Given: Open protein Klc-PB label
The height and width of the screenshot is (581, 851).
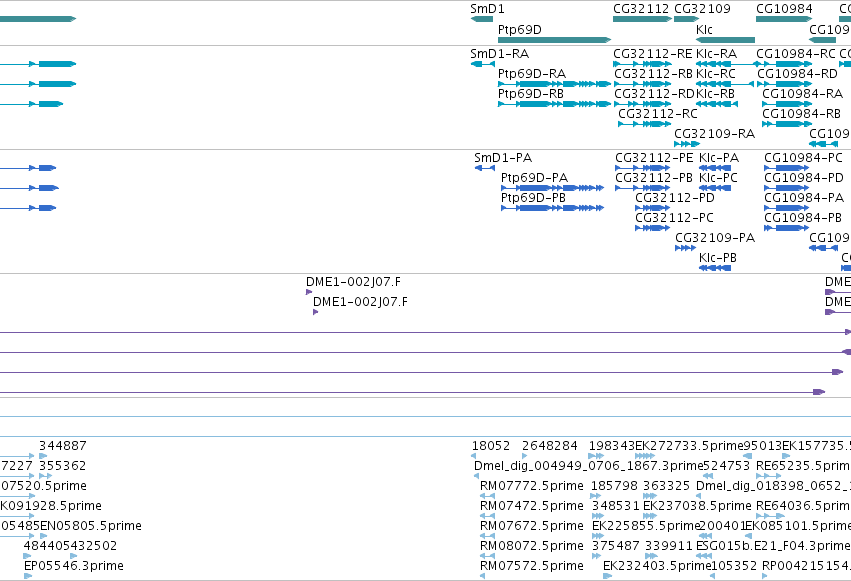Looking at the screenshot, I should click(717, 258).
